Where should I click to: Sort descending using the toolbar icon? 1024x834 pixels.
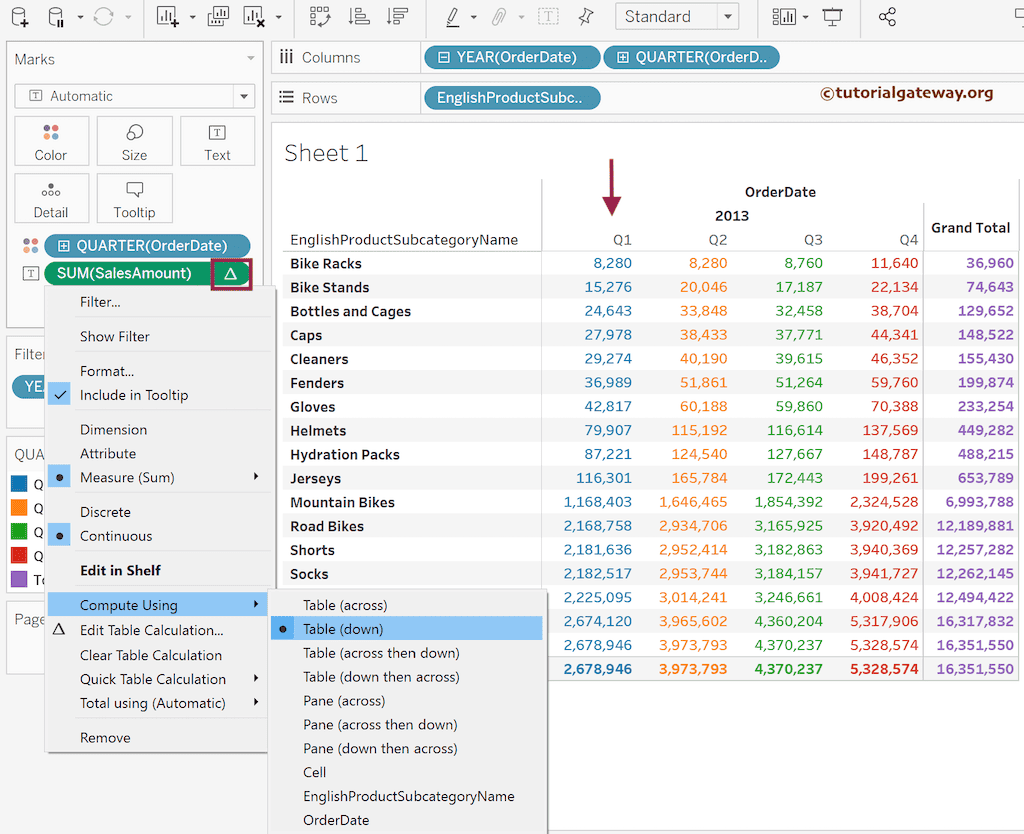point(397,16)
